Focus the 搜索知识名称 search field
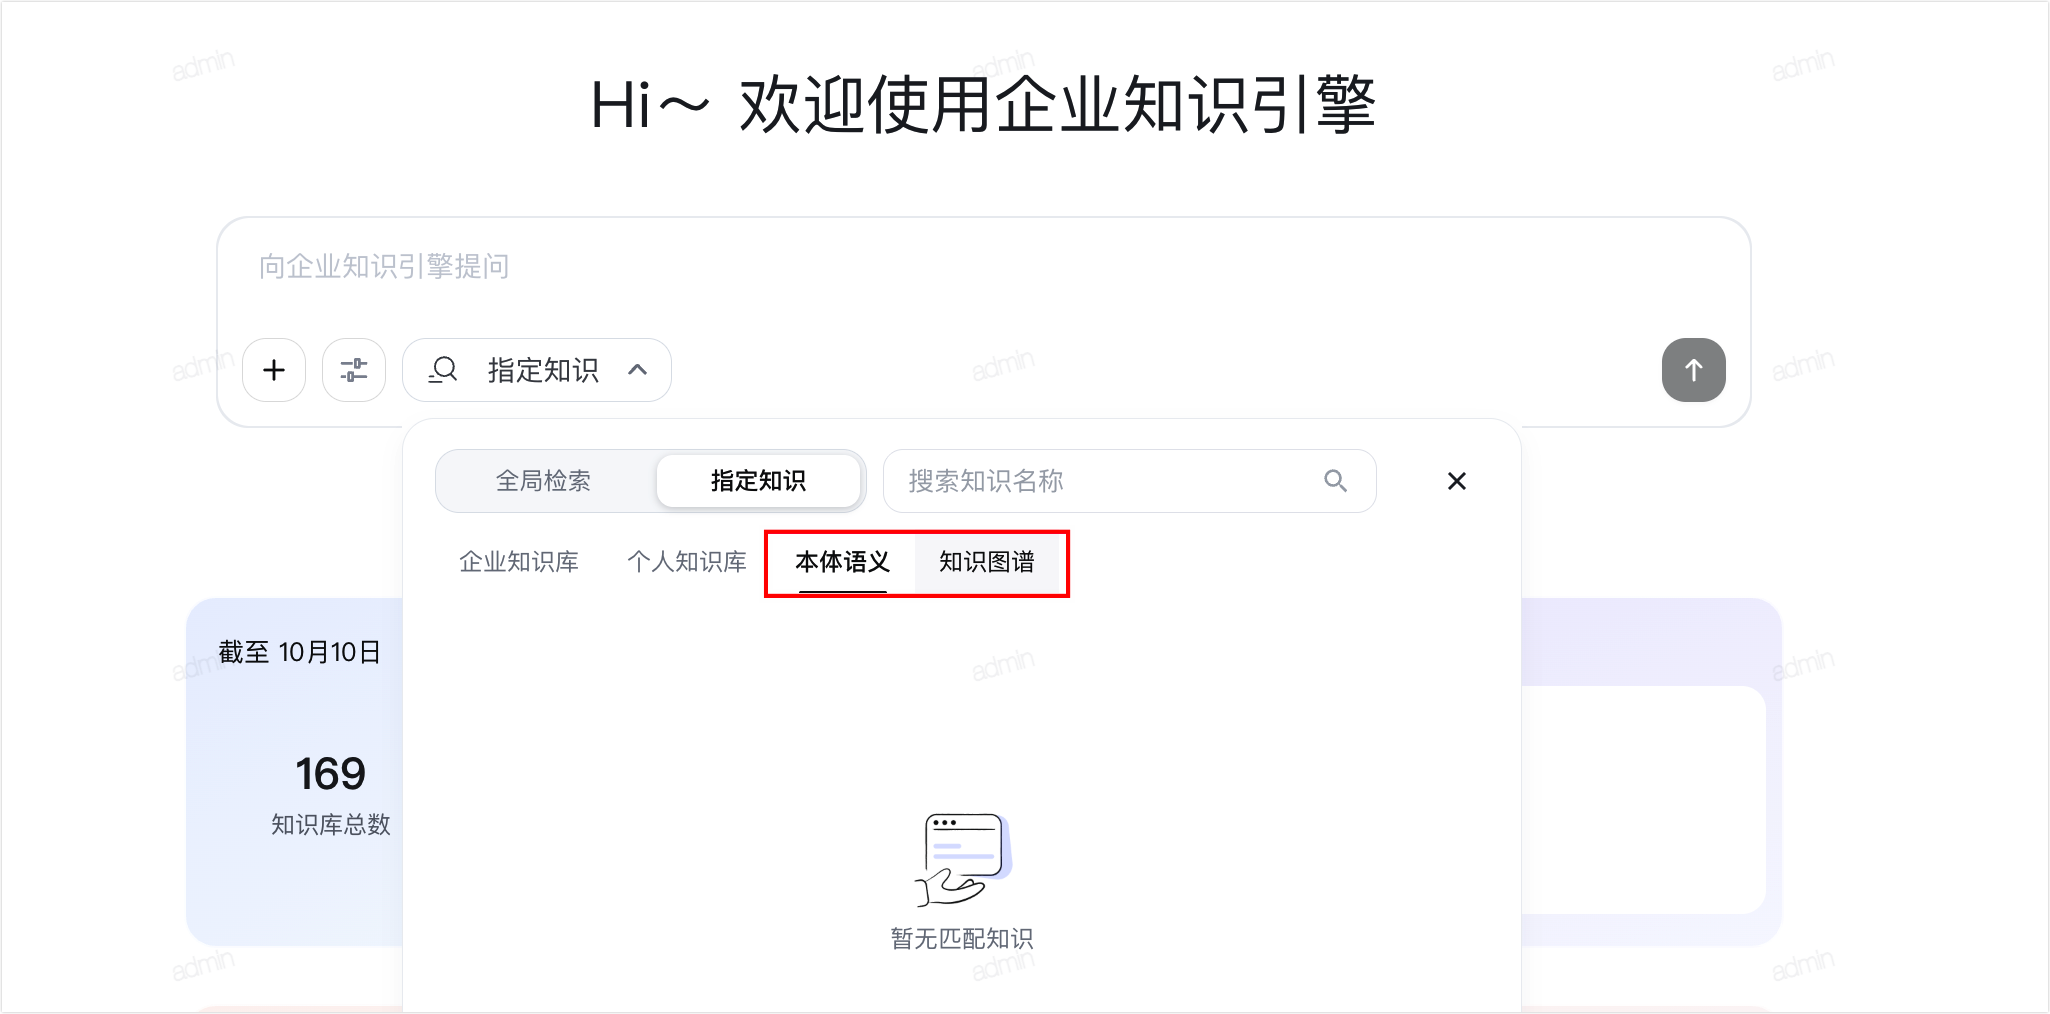Viewport: 2050px width, 1014px height. coord(1130,481)
